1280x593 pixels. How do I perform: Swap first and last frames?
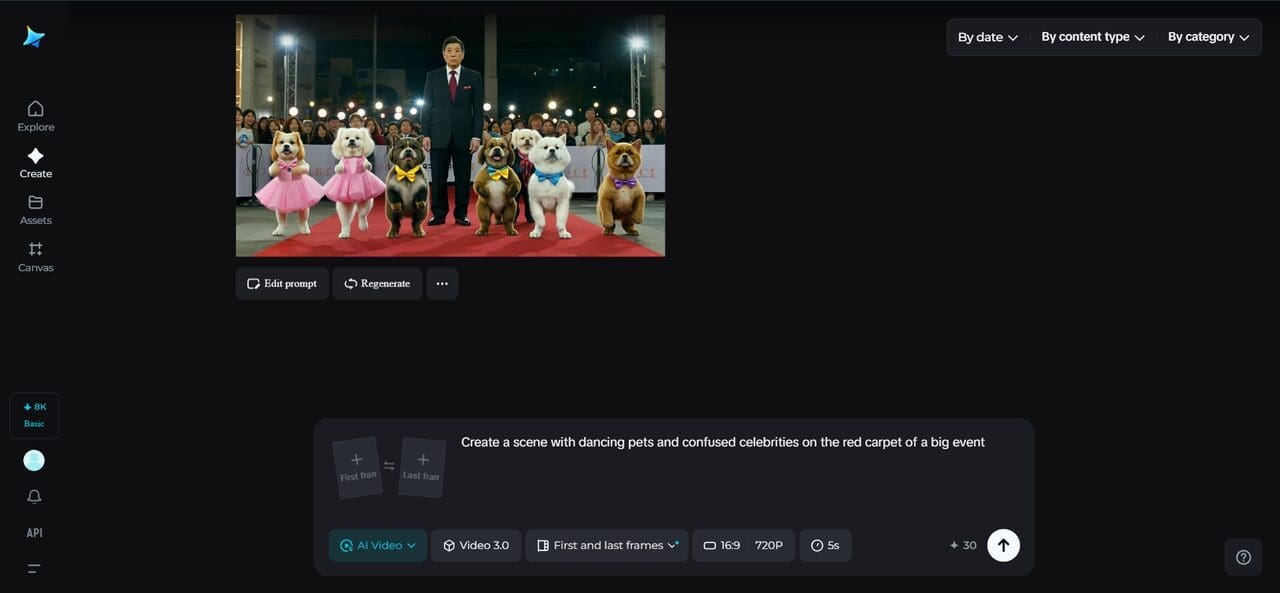389,466
